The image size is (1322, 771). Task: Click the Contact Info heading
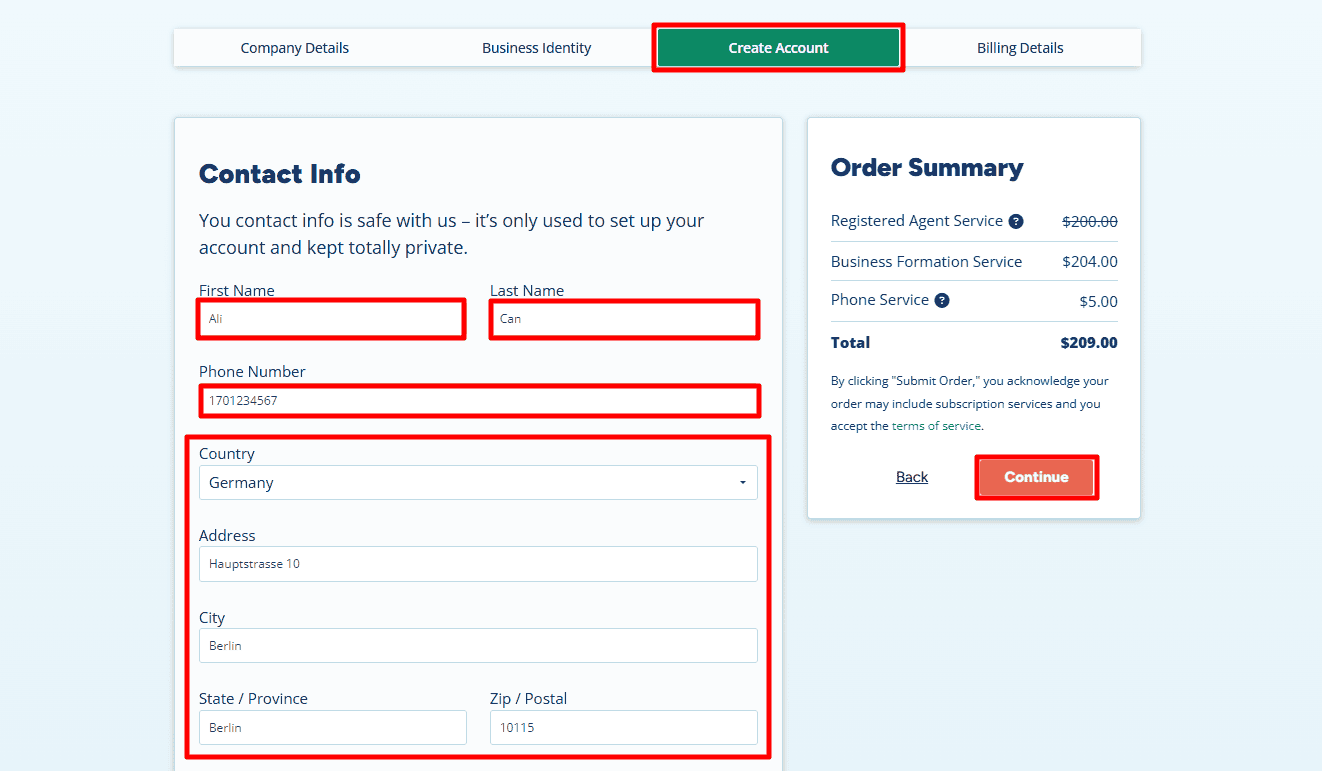coord(280,174)
